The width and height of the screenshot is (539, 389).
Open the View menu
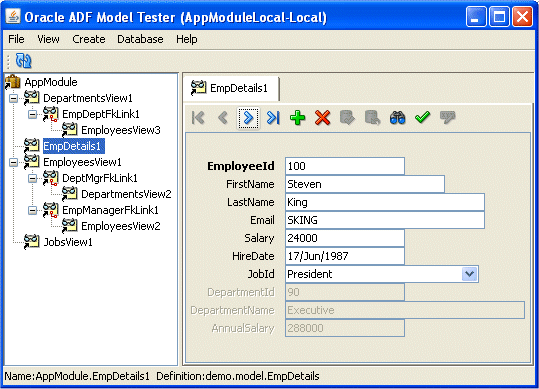[48, 39]
